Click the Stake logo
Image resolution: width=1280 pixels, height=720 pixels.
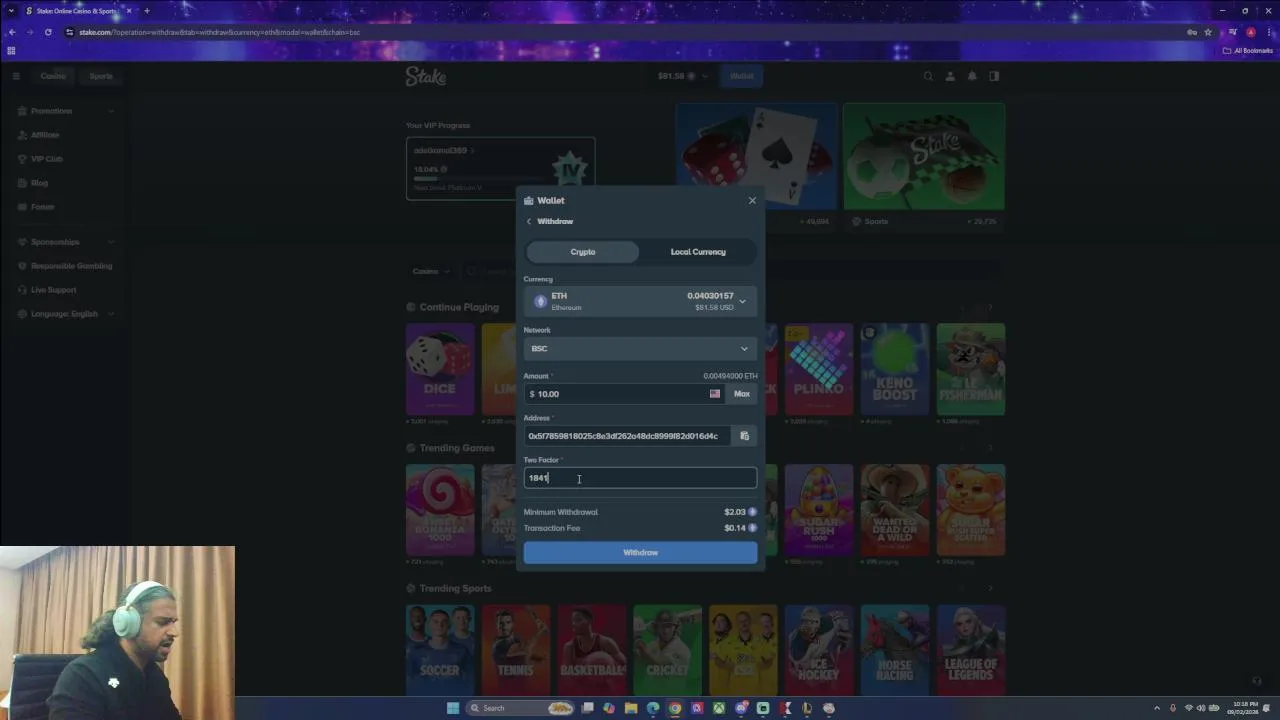point(426,76)
